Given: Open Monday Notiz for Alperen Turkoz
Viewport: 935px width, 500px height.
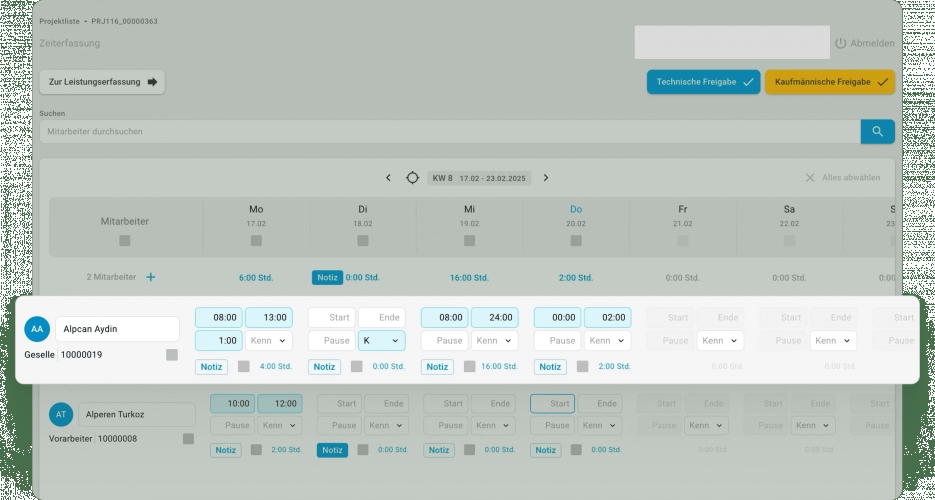Looking at the screenshot, I should pos(225,450).
